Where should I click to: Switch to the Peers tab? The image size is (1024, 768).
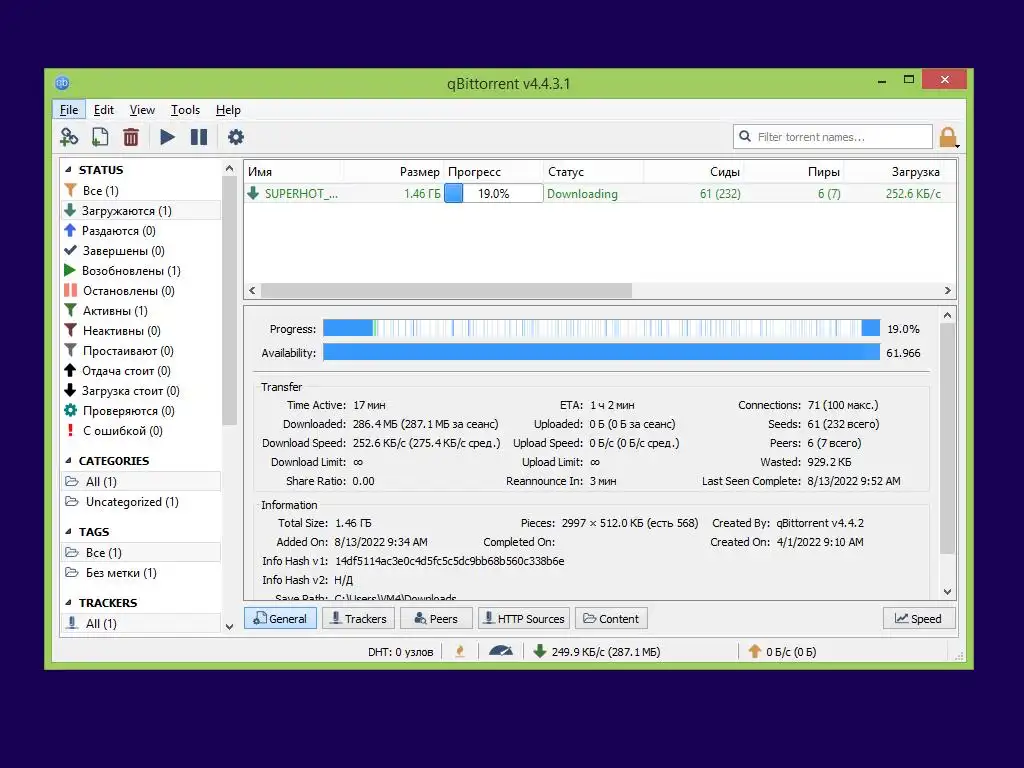[x=436, y=618]
